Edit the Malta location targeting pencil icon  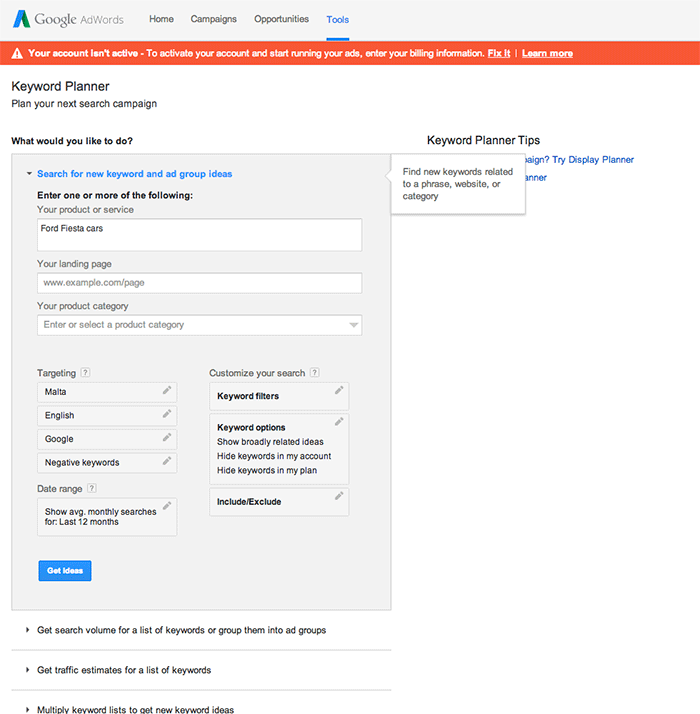pyautogui.click(x=167, y=391)
